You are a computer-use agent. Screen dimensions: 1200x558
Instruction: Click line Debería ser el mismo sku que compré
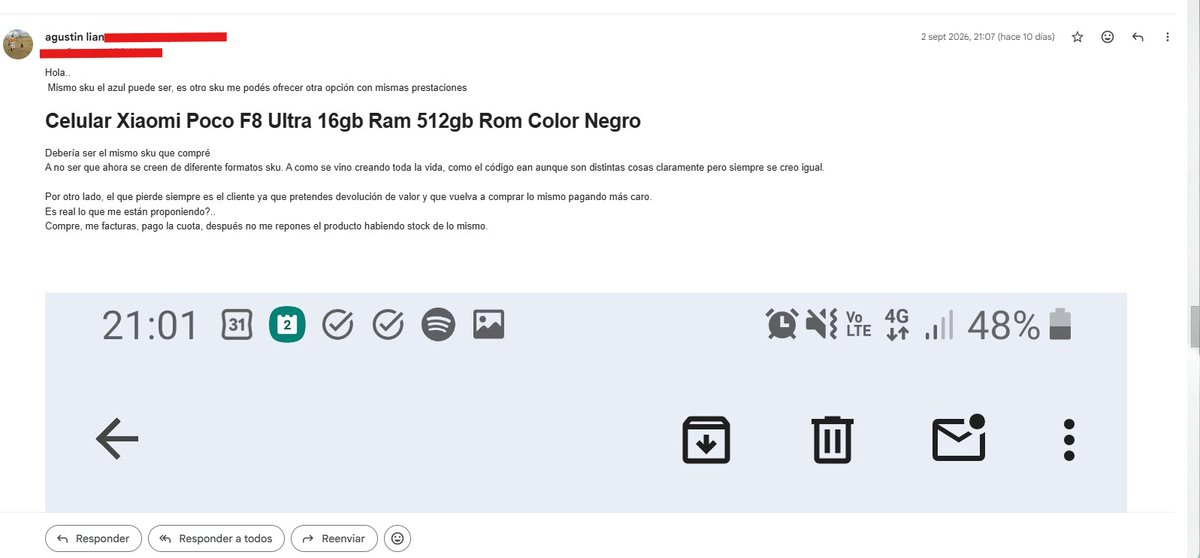tap(127, 153)
